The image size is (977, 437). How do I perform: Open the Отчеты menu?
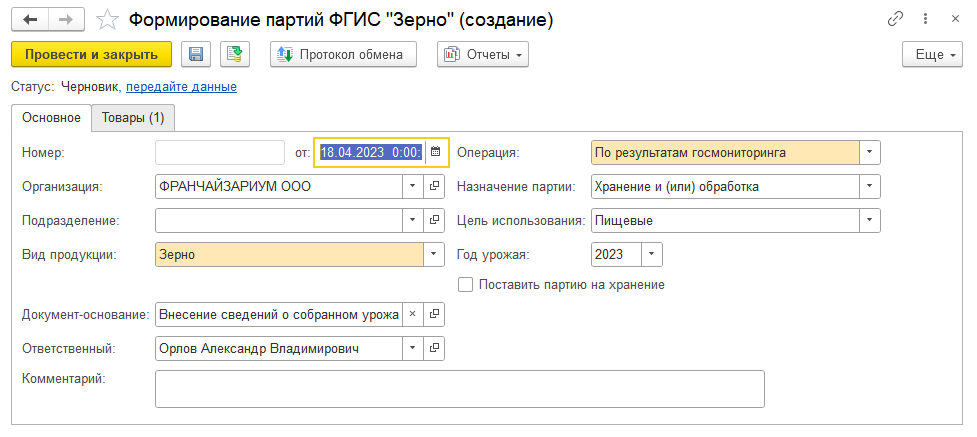pyautogui.click(x=483, y=55)
